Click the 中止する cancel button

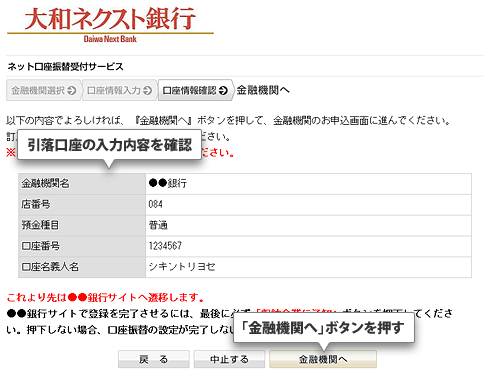point(229,359)
